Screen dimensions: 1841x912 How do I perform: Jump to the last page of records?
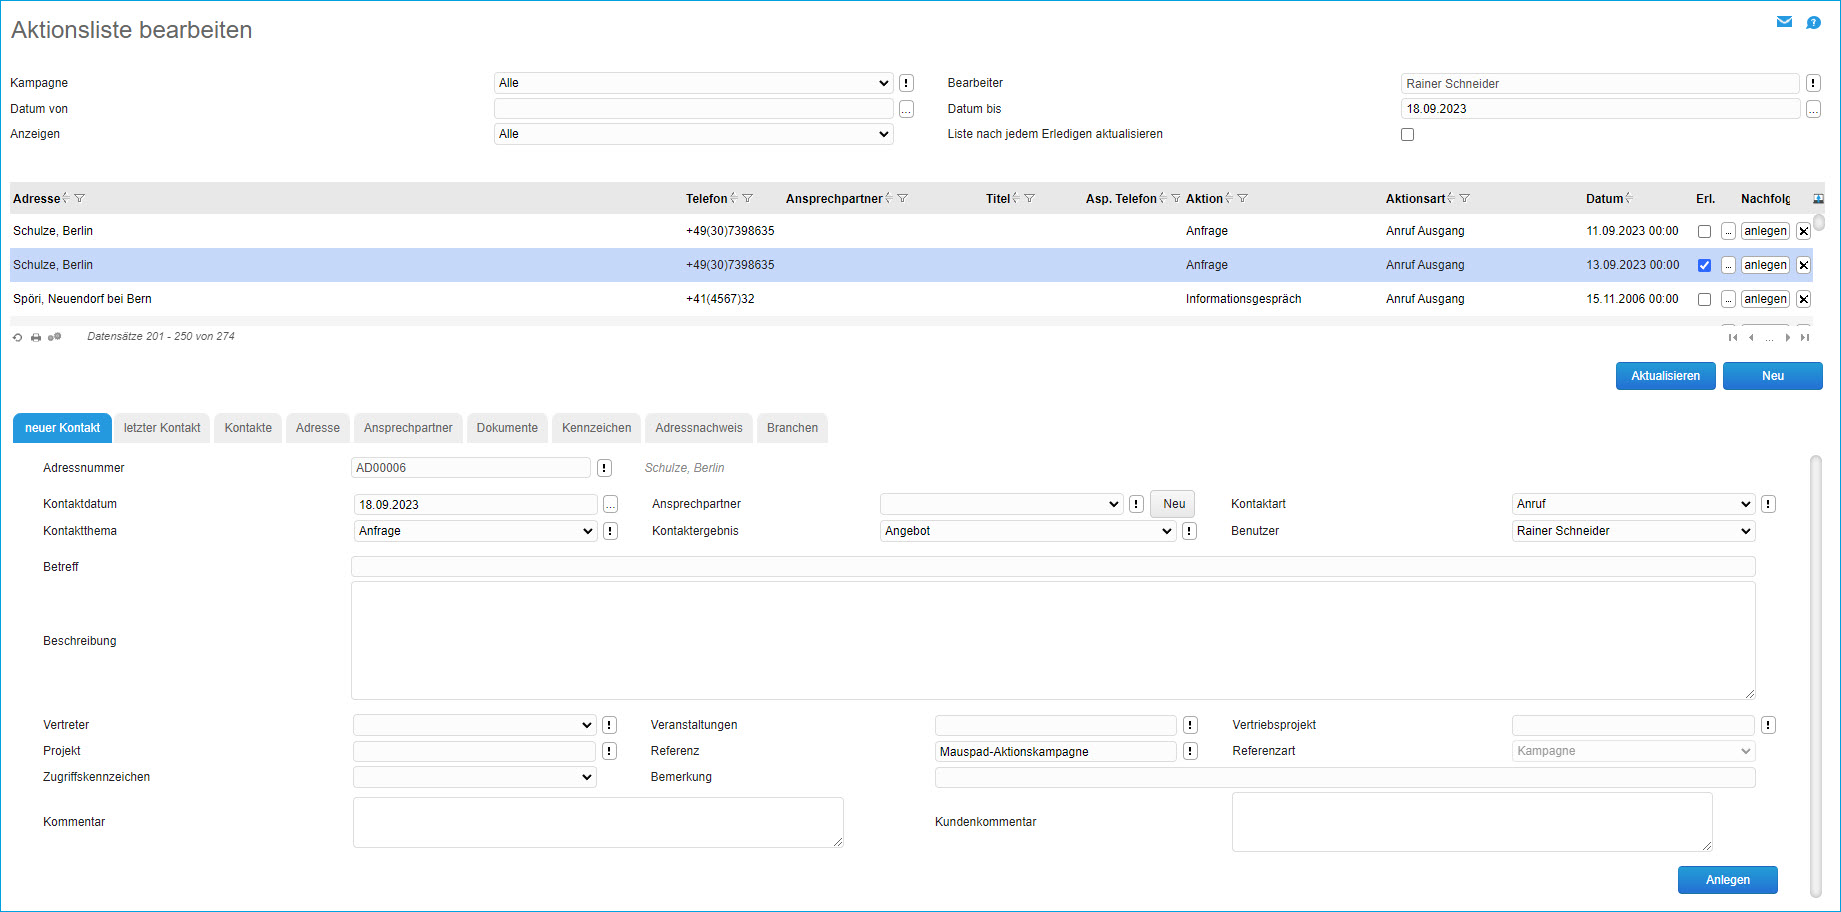[x=1805, y=338]
